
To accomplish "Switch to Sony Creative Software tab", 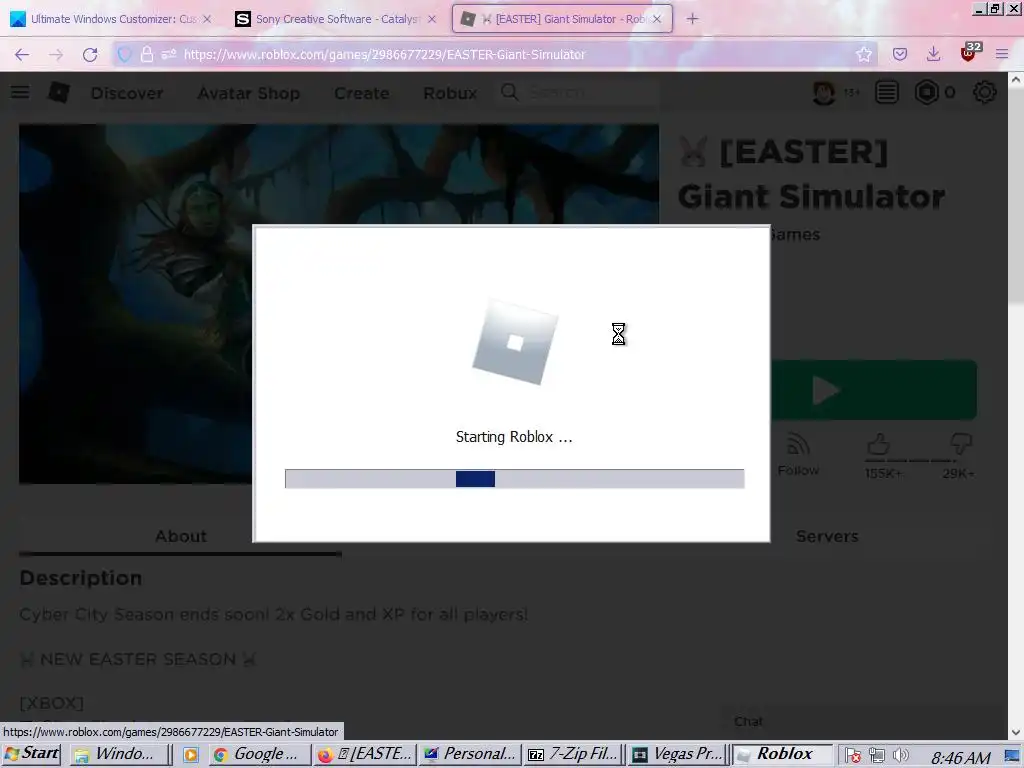I will tap(336, 19).
